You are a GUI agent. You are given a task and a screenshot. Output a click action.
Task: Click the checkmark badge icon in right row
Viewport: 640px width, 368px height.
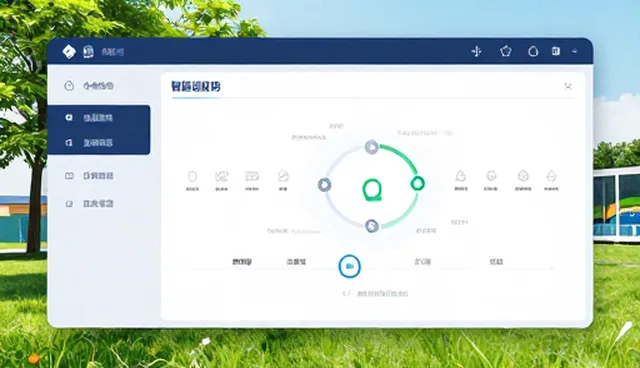(523, 176)
